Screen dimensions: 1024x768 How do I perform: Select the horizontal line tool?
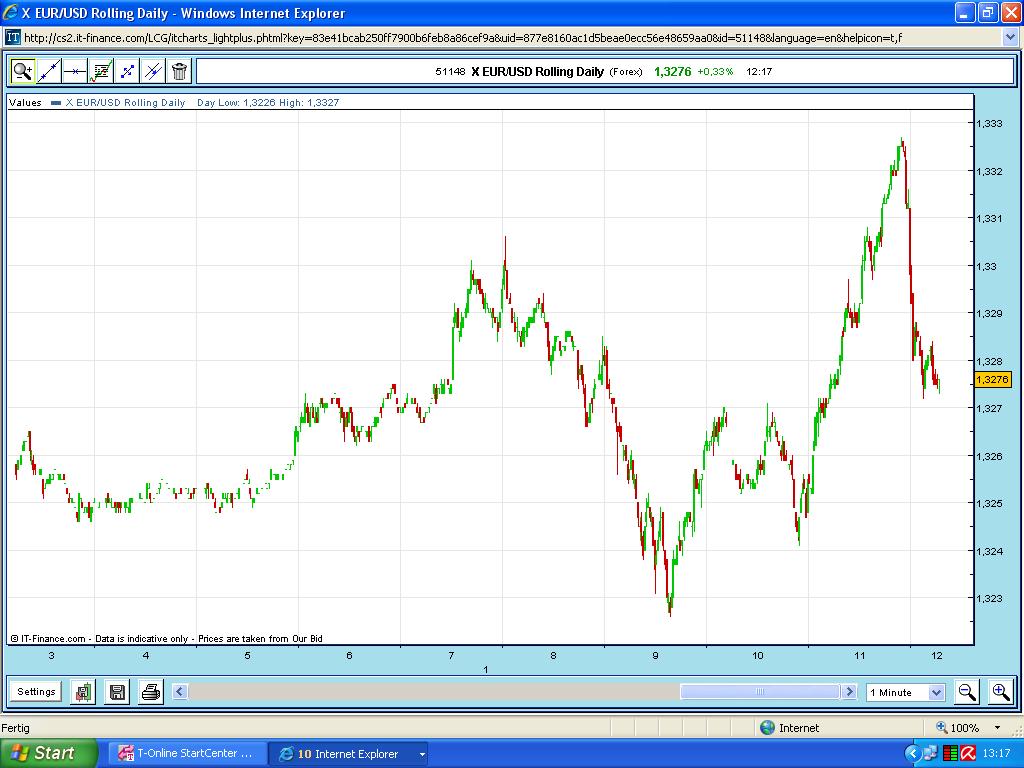click(x=74, y=71)
